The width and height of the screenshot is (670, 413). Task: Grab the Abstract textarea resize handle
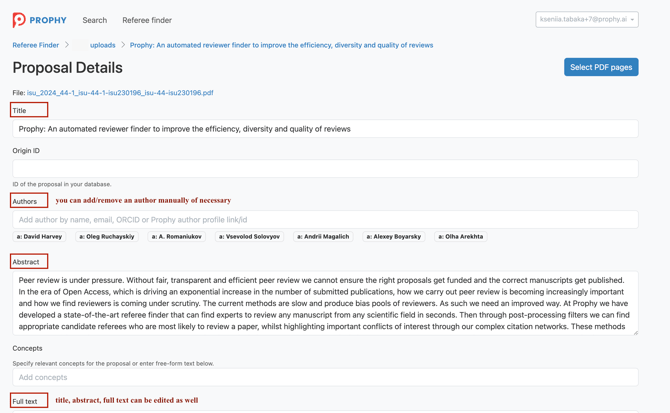tap(635, 332)
